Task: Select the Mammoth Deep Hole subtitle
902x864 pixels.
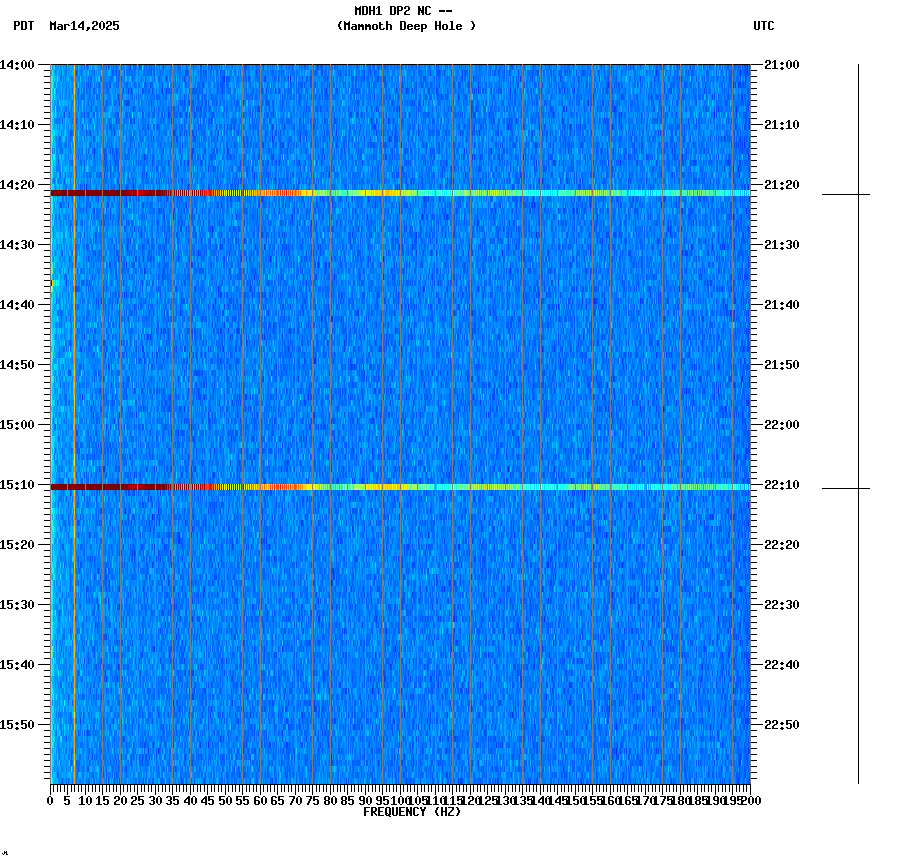Action: click(x=407, y=27)
